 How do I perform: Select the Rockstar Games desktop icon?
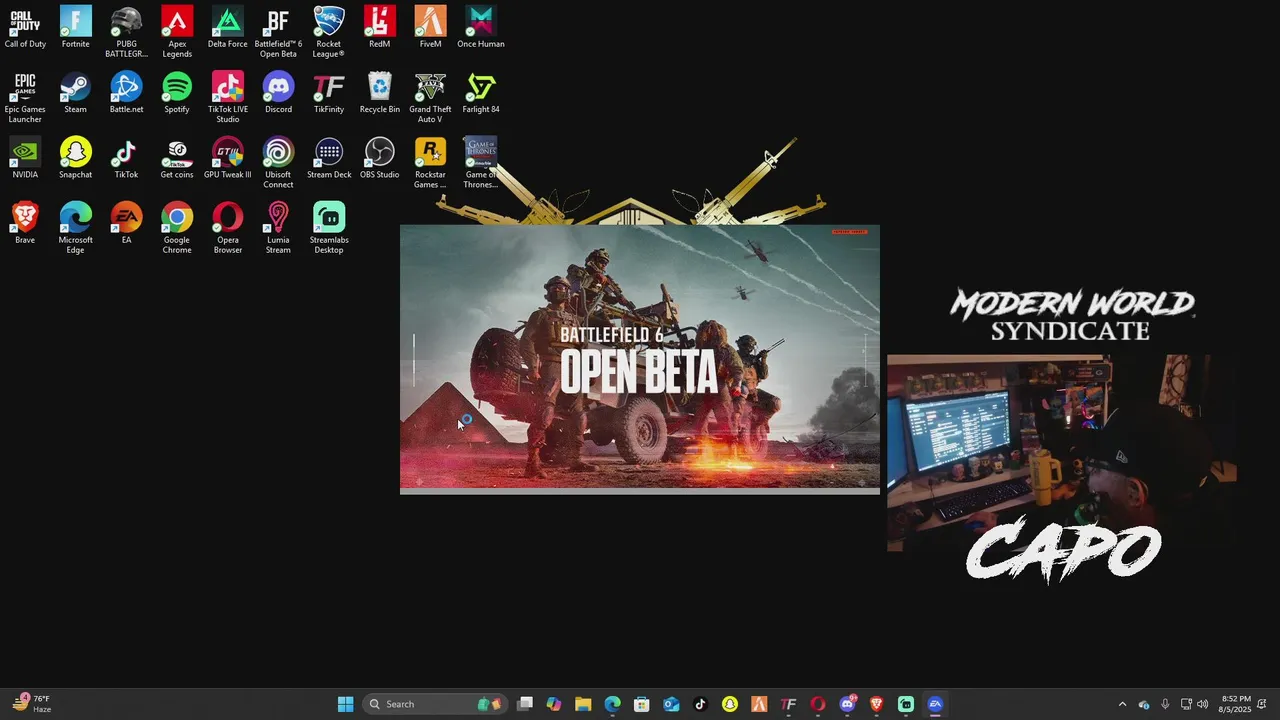(430, 162)
